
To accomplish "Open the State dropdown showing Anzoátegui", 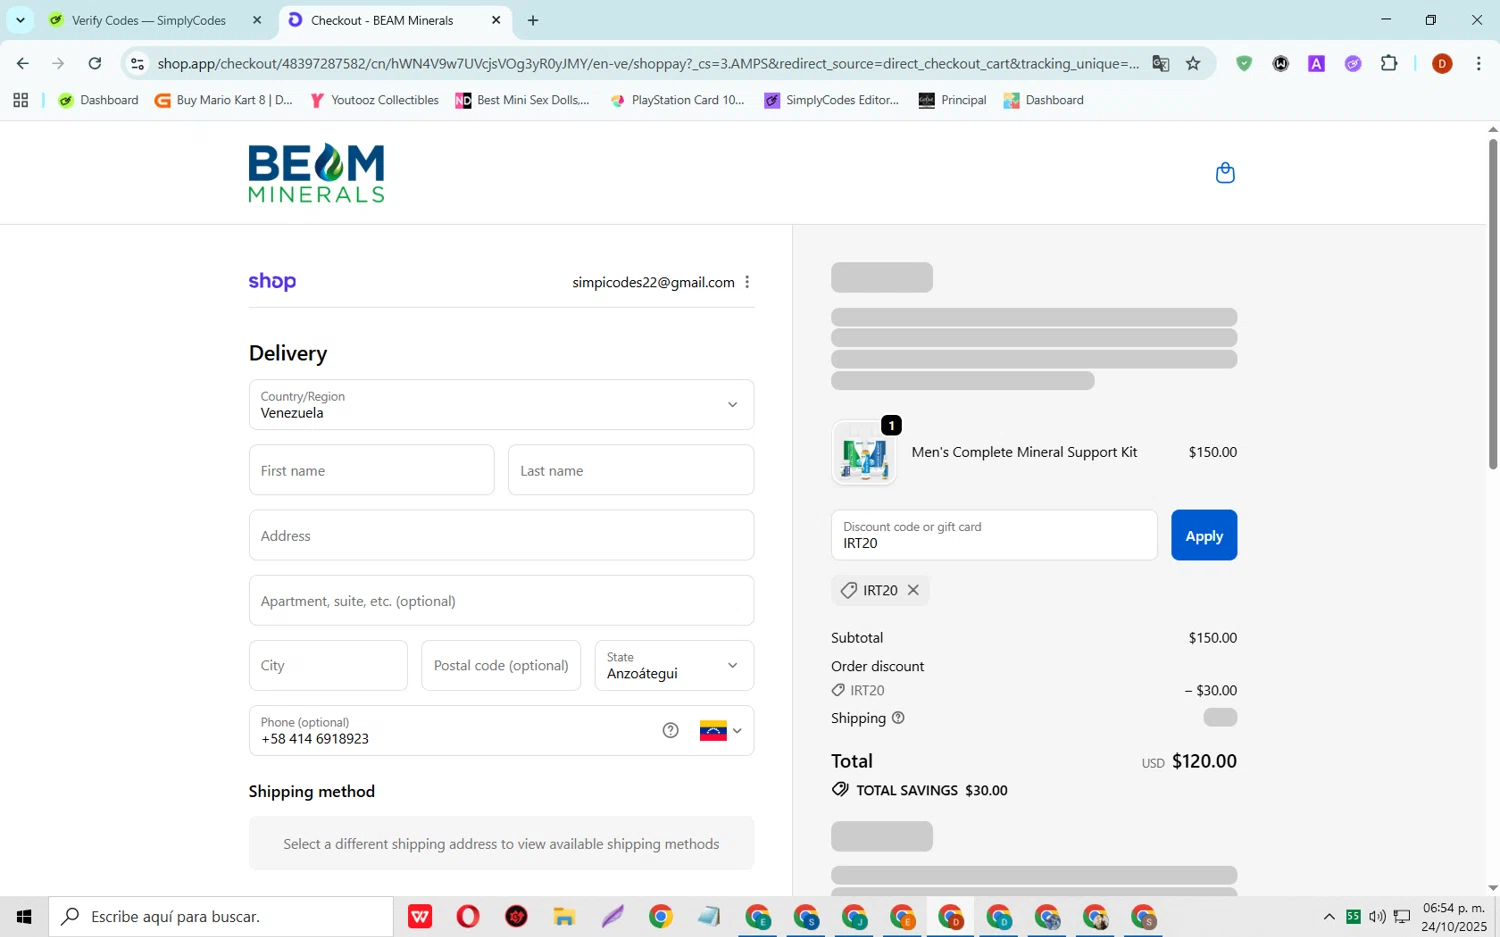I will coord(674,666).
